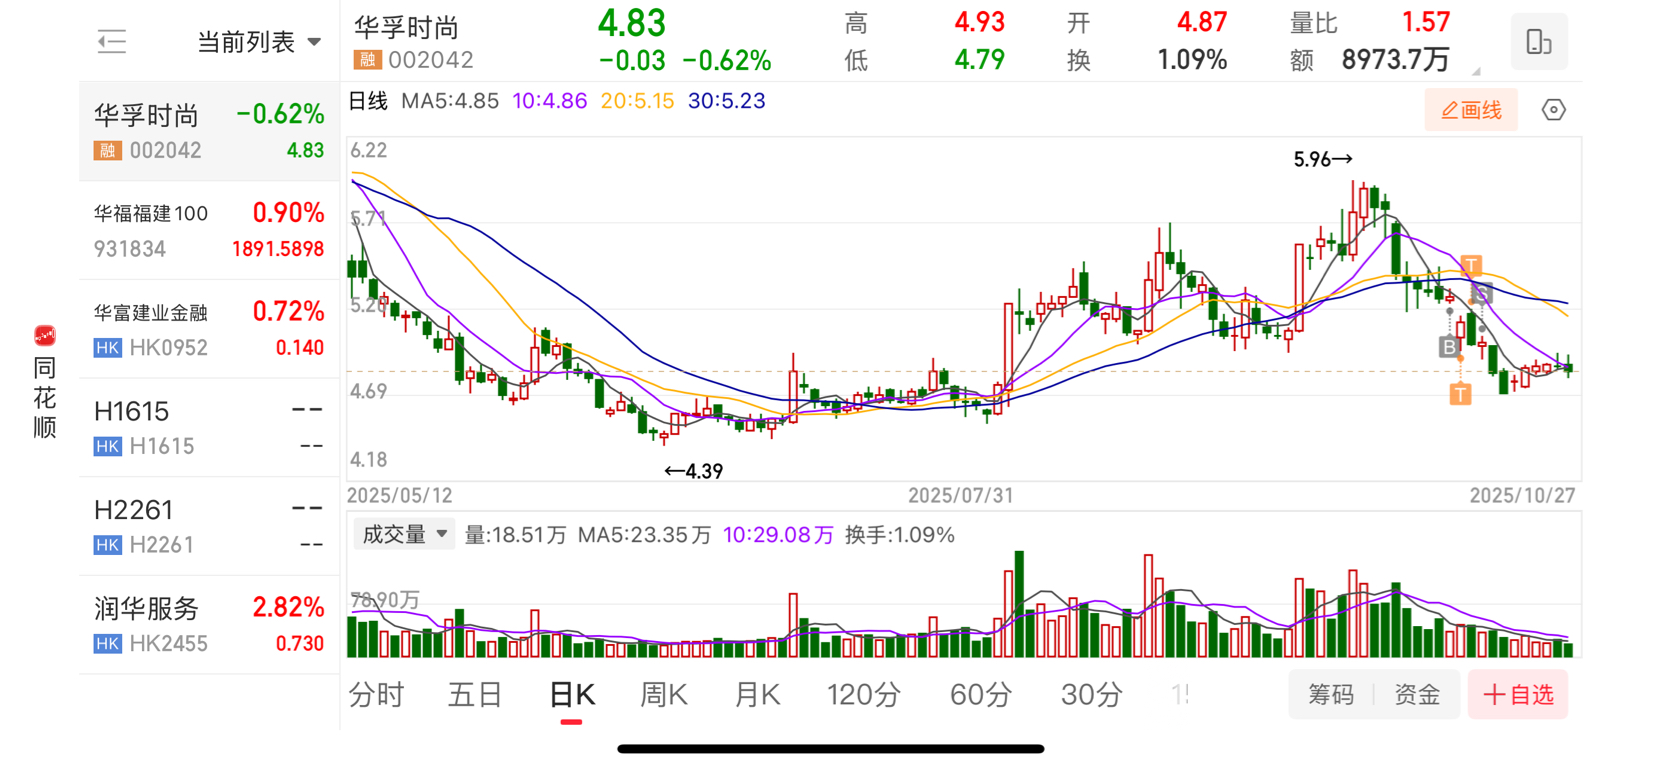Select 华富建业金融 HK0952 row
The width and height of the screenshot is (1662, 768).
[x=209, y=329]
